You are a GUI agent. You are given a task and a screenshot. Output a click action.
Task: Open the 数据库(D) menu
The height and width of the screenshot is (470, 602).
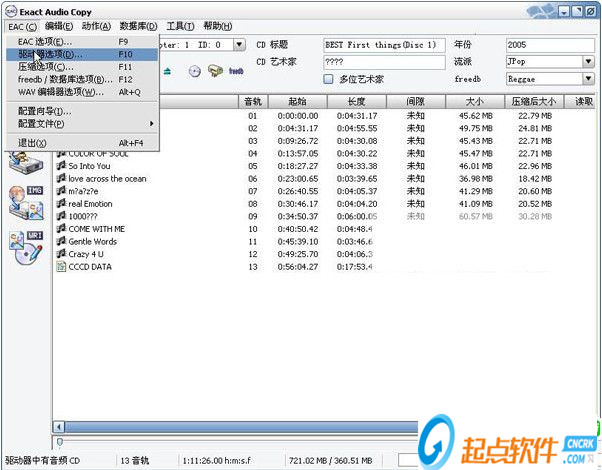139,26
